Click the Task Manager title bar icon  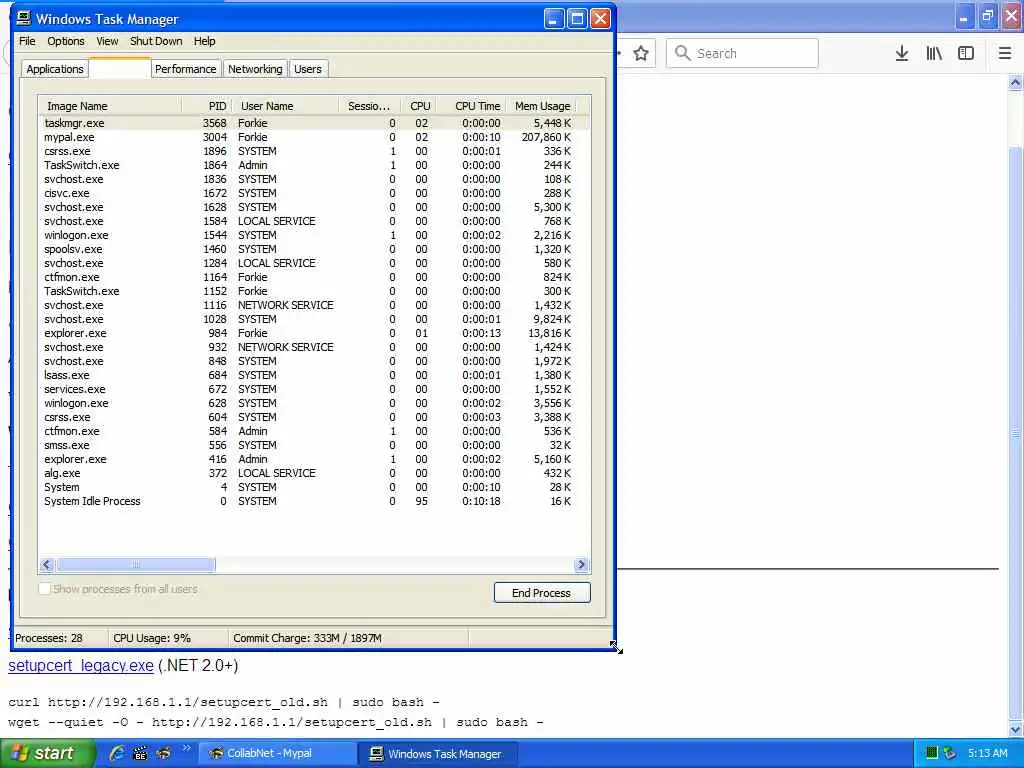point(24,18)
